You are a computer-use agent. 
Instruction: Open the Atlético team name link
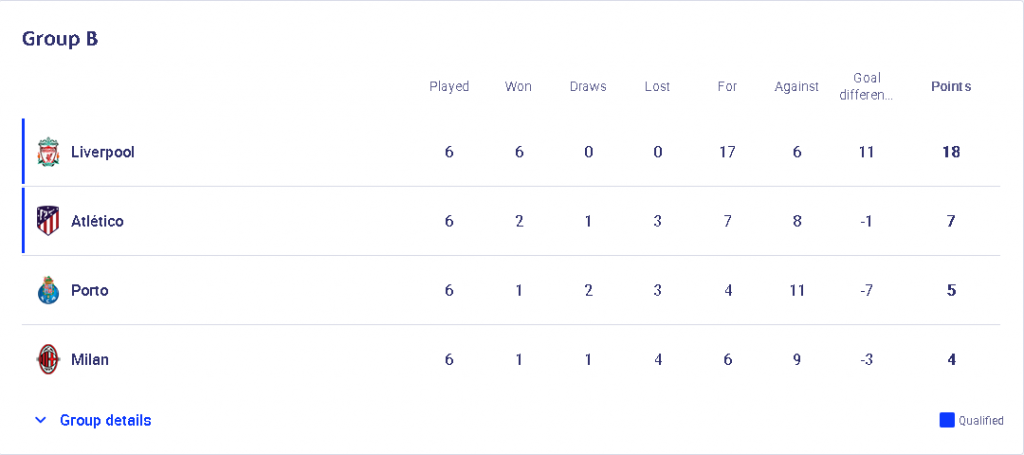tap(97, 221)
